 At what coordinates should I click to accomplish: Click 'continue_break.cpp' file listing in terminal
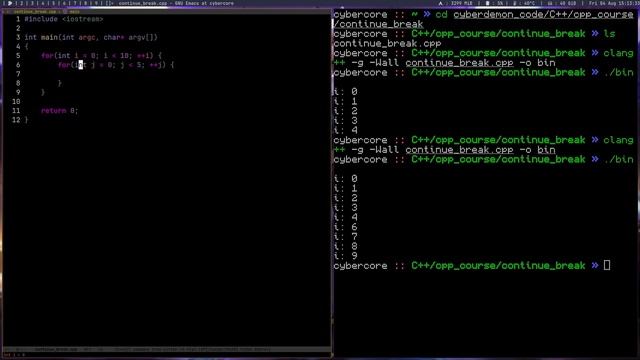(x=387, y=43)
